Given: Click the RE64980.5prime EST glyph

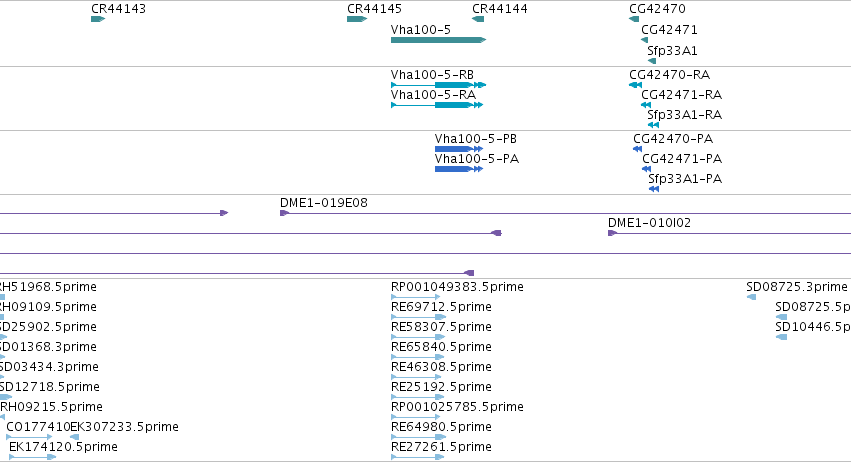Looking at the screenshot, I should (418, 438).
